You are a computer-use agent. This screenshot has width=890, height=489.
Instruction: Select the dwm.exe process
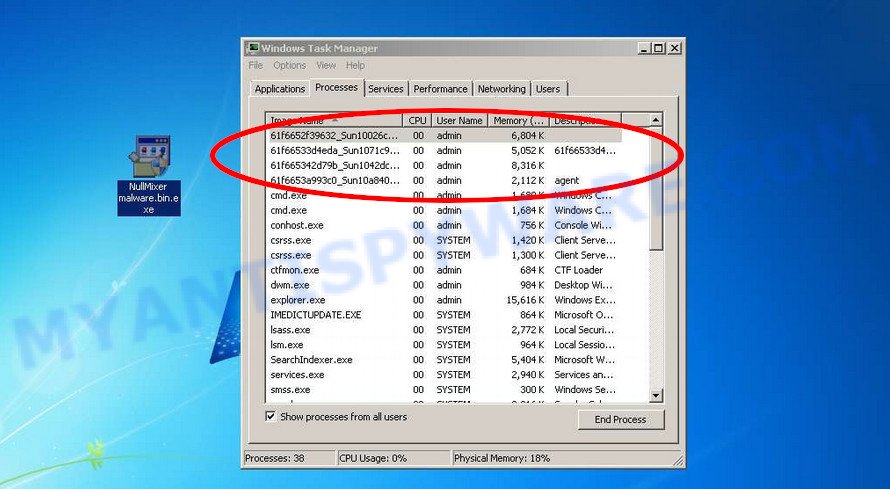pos(446,285)
